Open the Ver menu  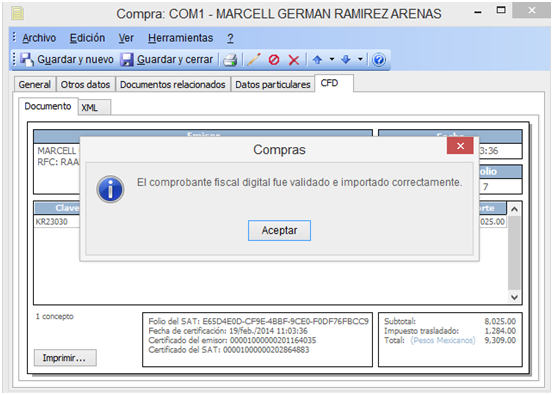click(126, 38)
